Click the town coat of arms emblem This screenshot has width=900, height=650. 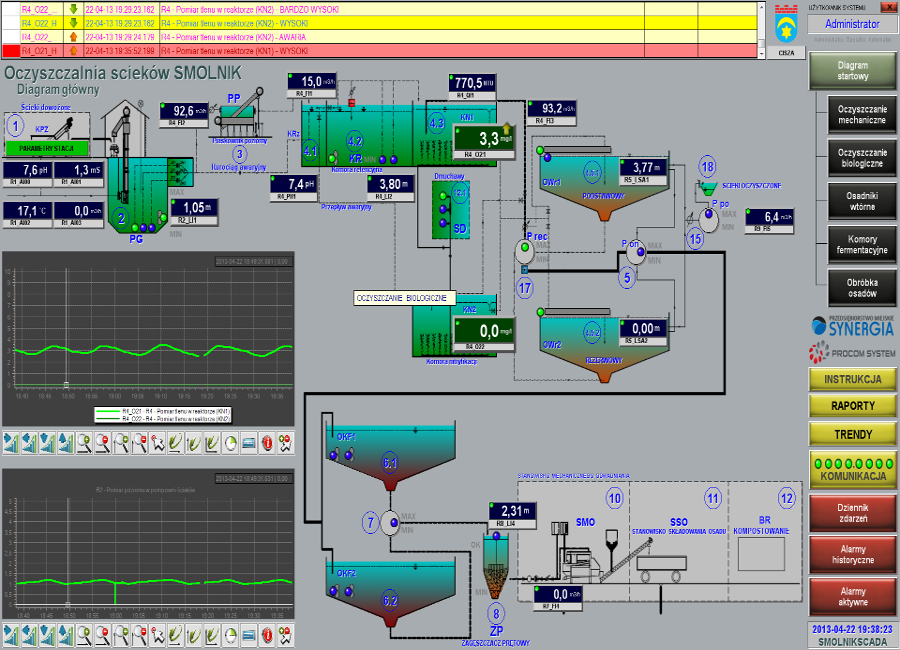[786, 25]
